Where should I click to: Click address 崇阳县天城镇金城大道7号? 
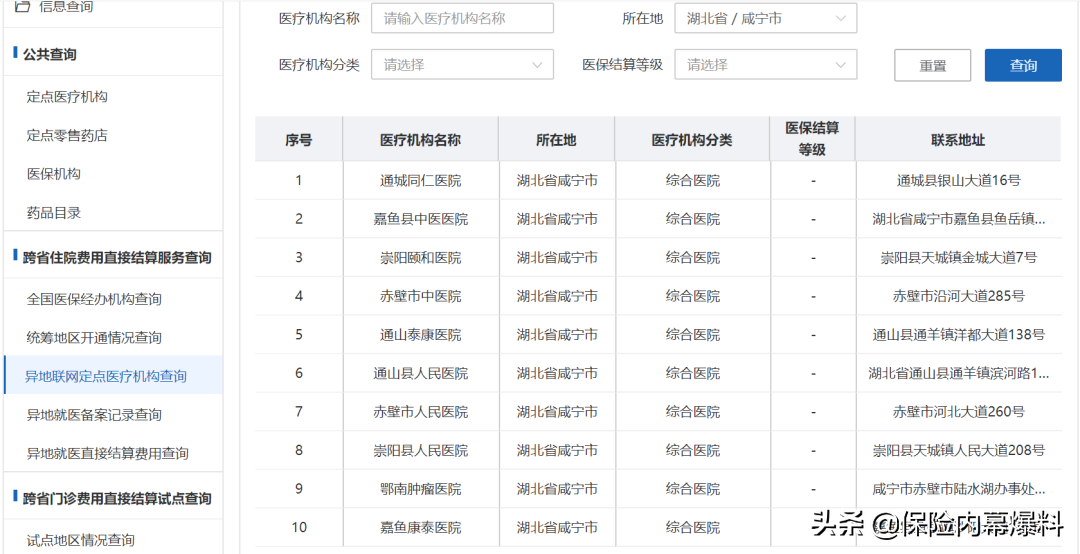pos(958,258)
